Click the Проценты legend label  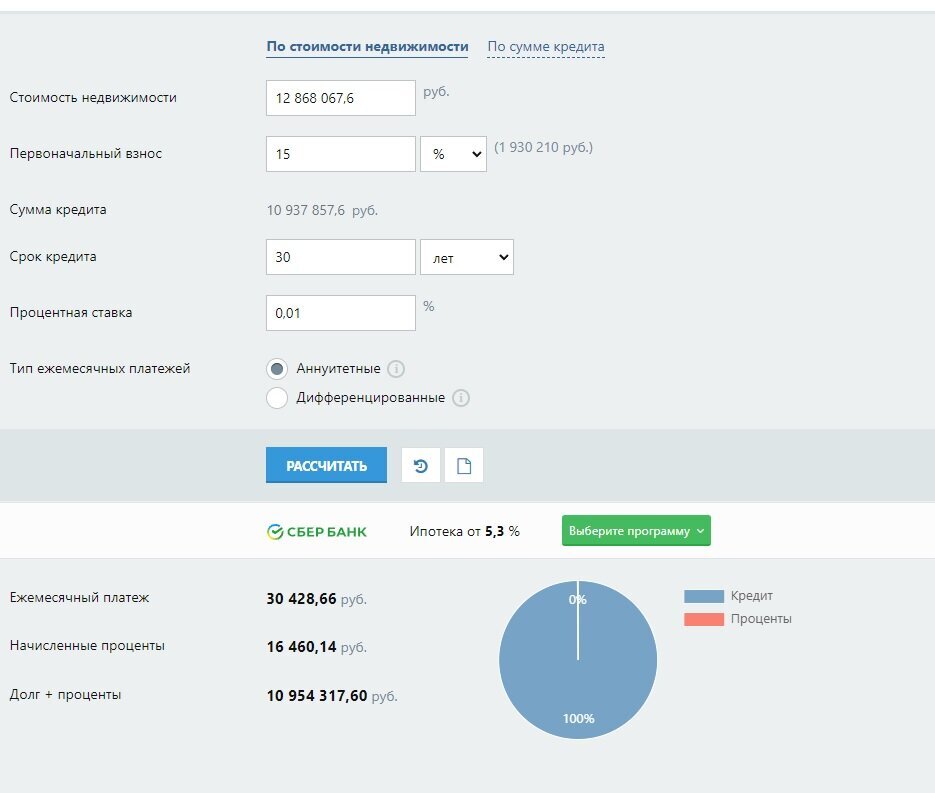[x=761, y=619]
